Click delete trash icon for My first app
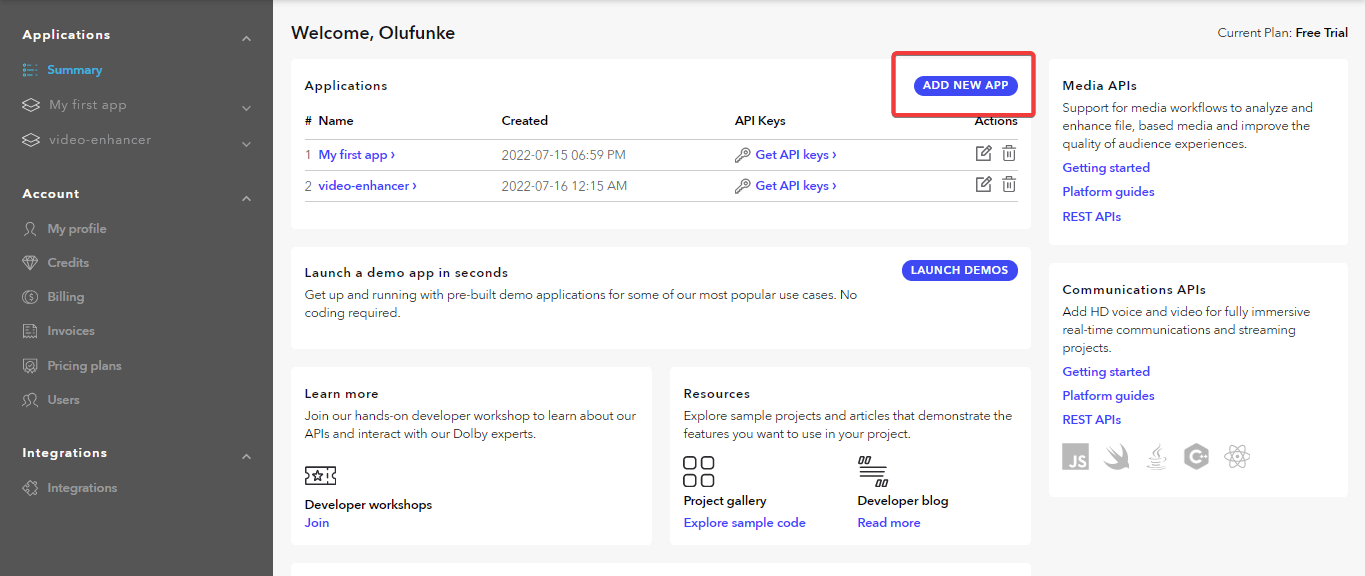Viewport: 1365px width, 576px height. 1009,154
